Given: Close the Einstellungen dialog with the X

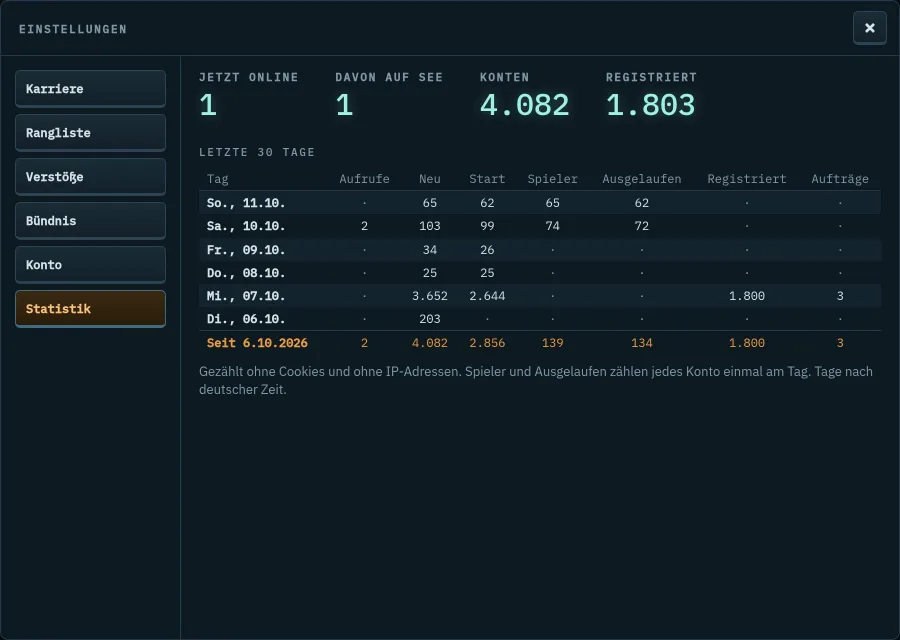Looking at the screenshot, I should (870, 28).
